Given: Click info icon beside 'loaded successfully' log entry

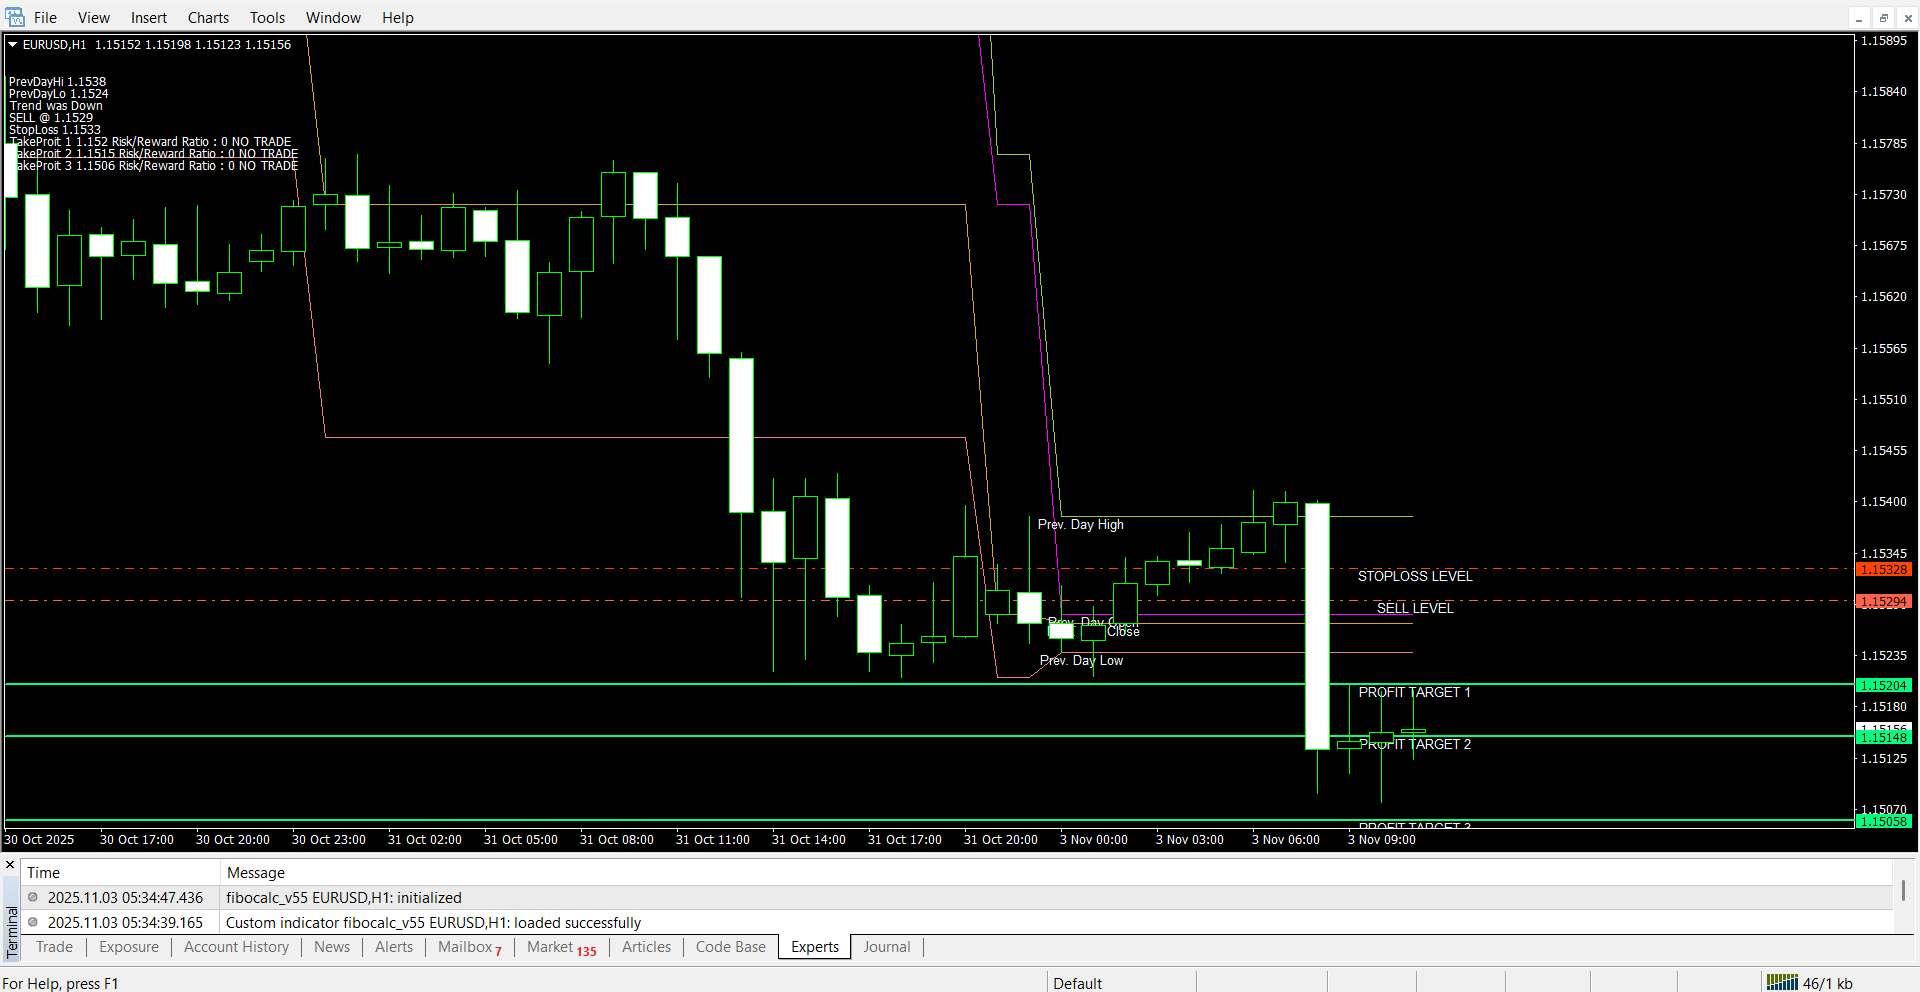Looking at the screenshot, I should [33, 922].
